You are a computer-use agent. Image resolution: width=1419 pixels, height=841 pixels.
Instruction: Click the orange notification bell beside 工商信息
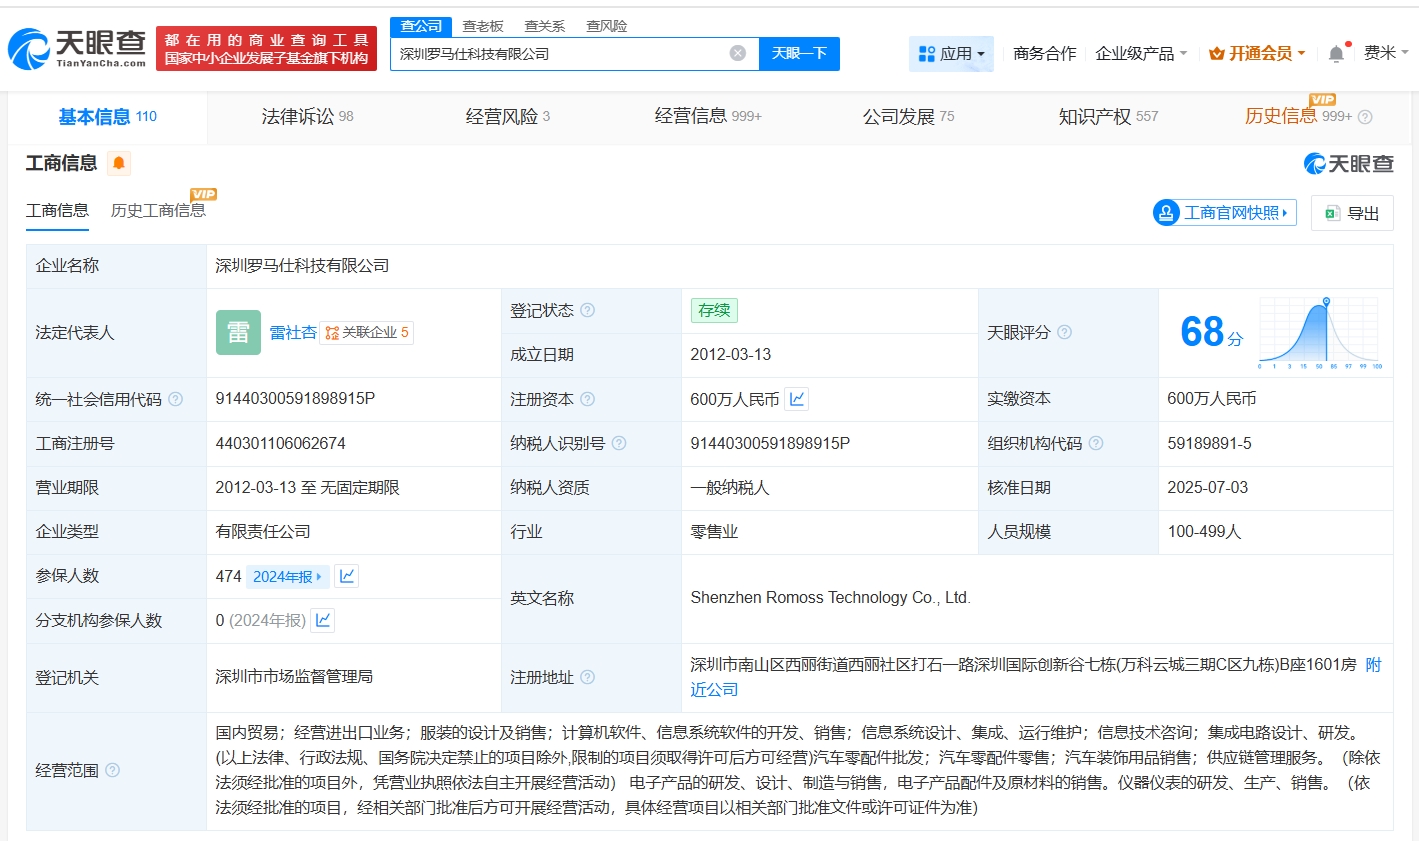[x=118, y=163]
